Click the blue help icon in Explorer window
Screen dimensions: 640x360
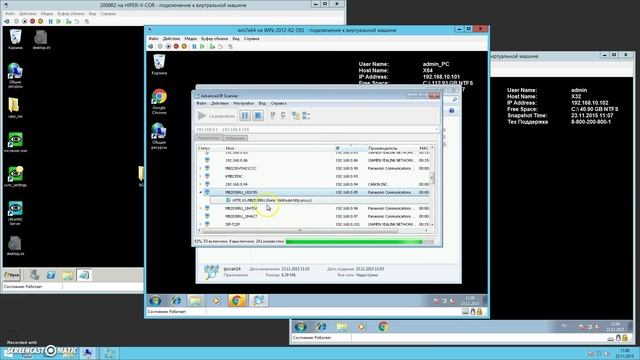(x=451, y=111)
